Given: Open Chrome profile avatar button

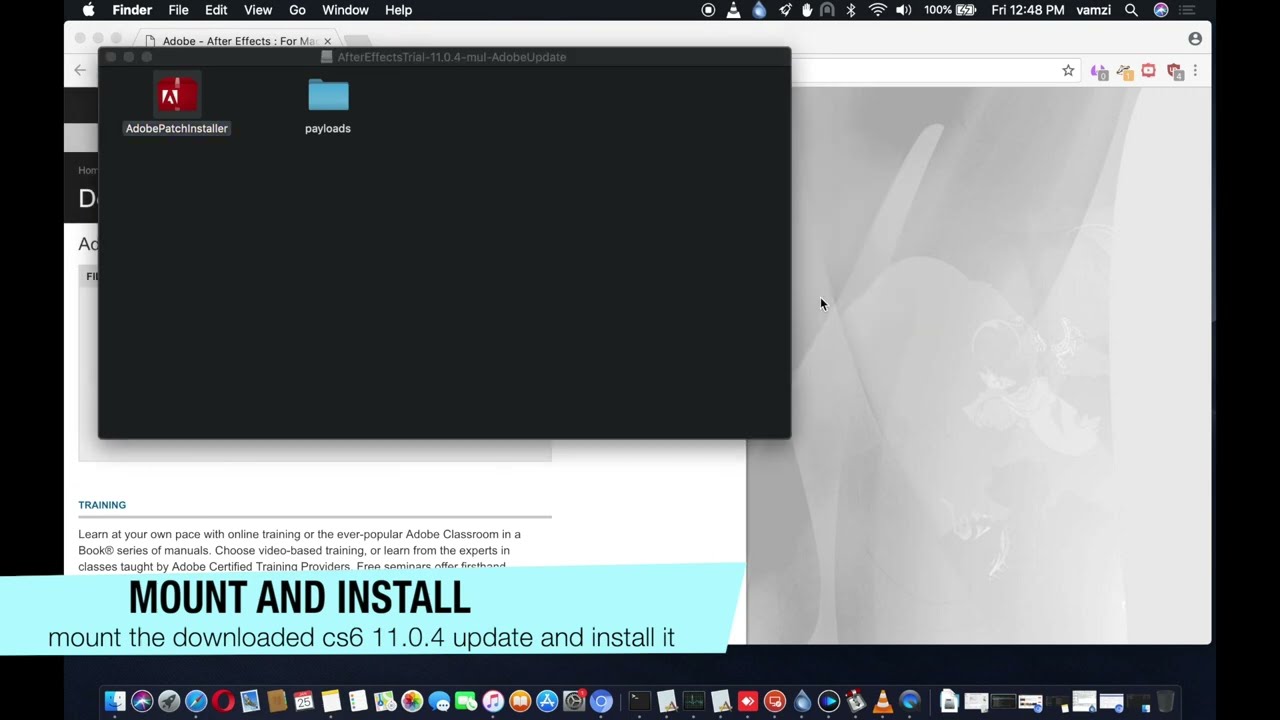Looking at the screenshot, I should click(x=1195, y=39).
